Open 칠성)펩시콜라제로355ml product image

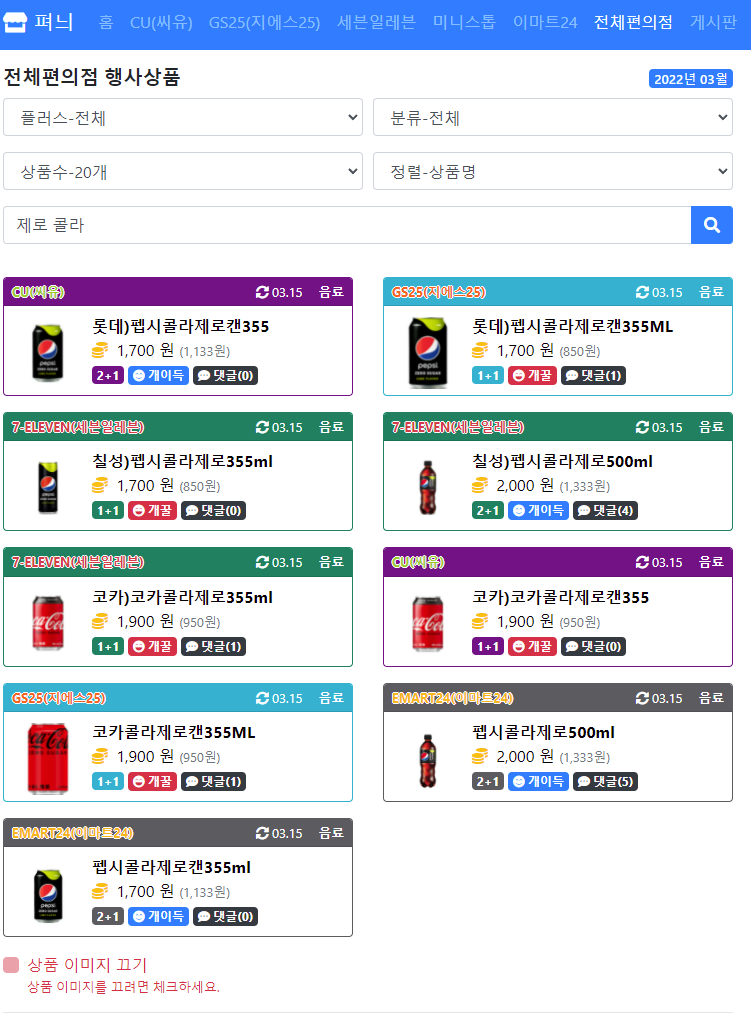[48, 487]
